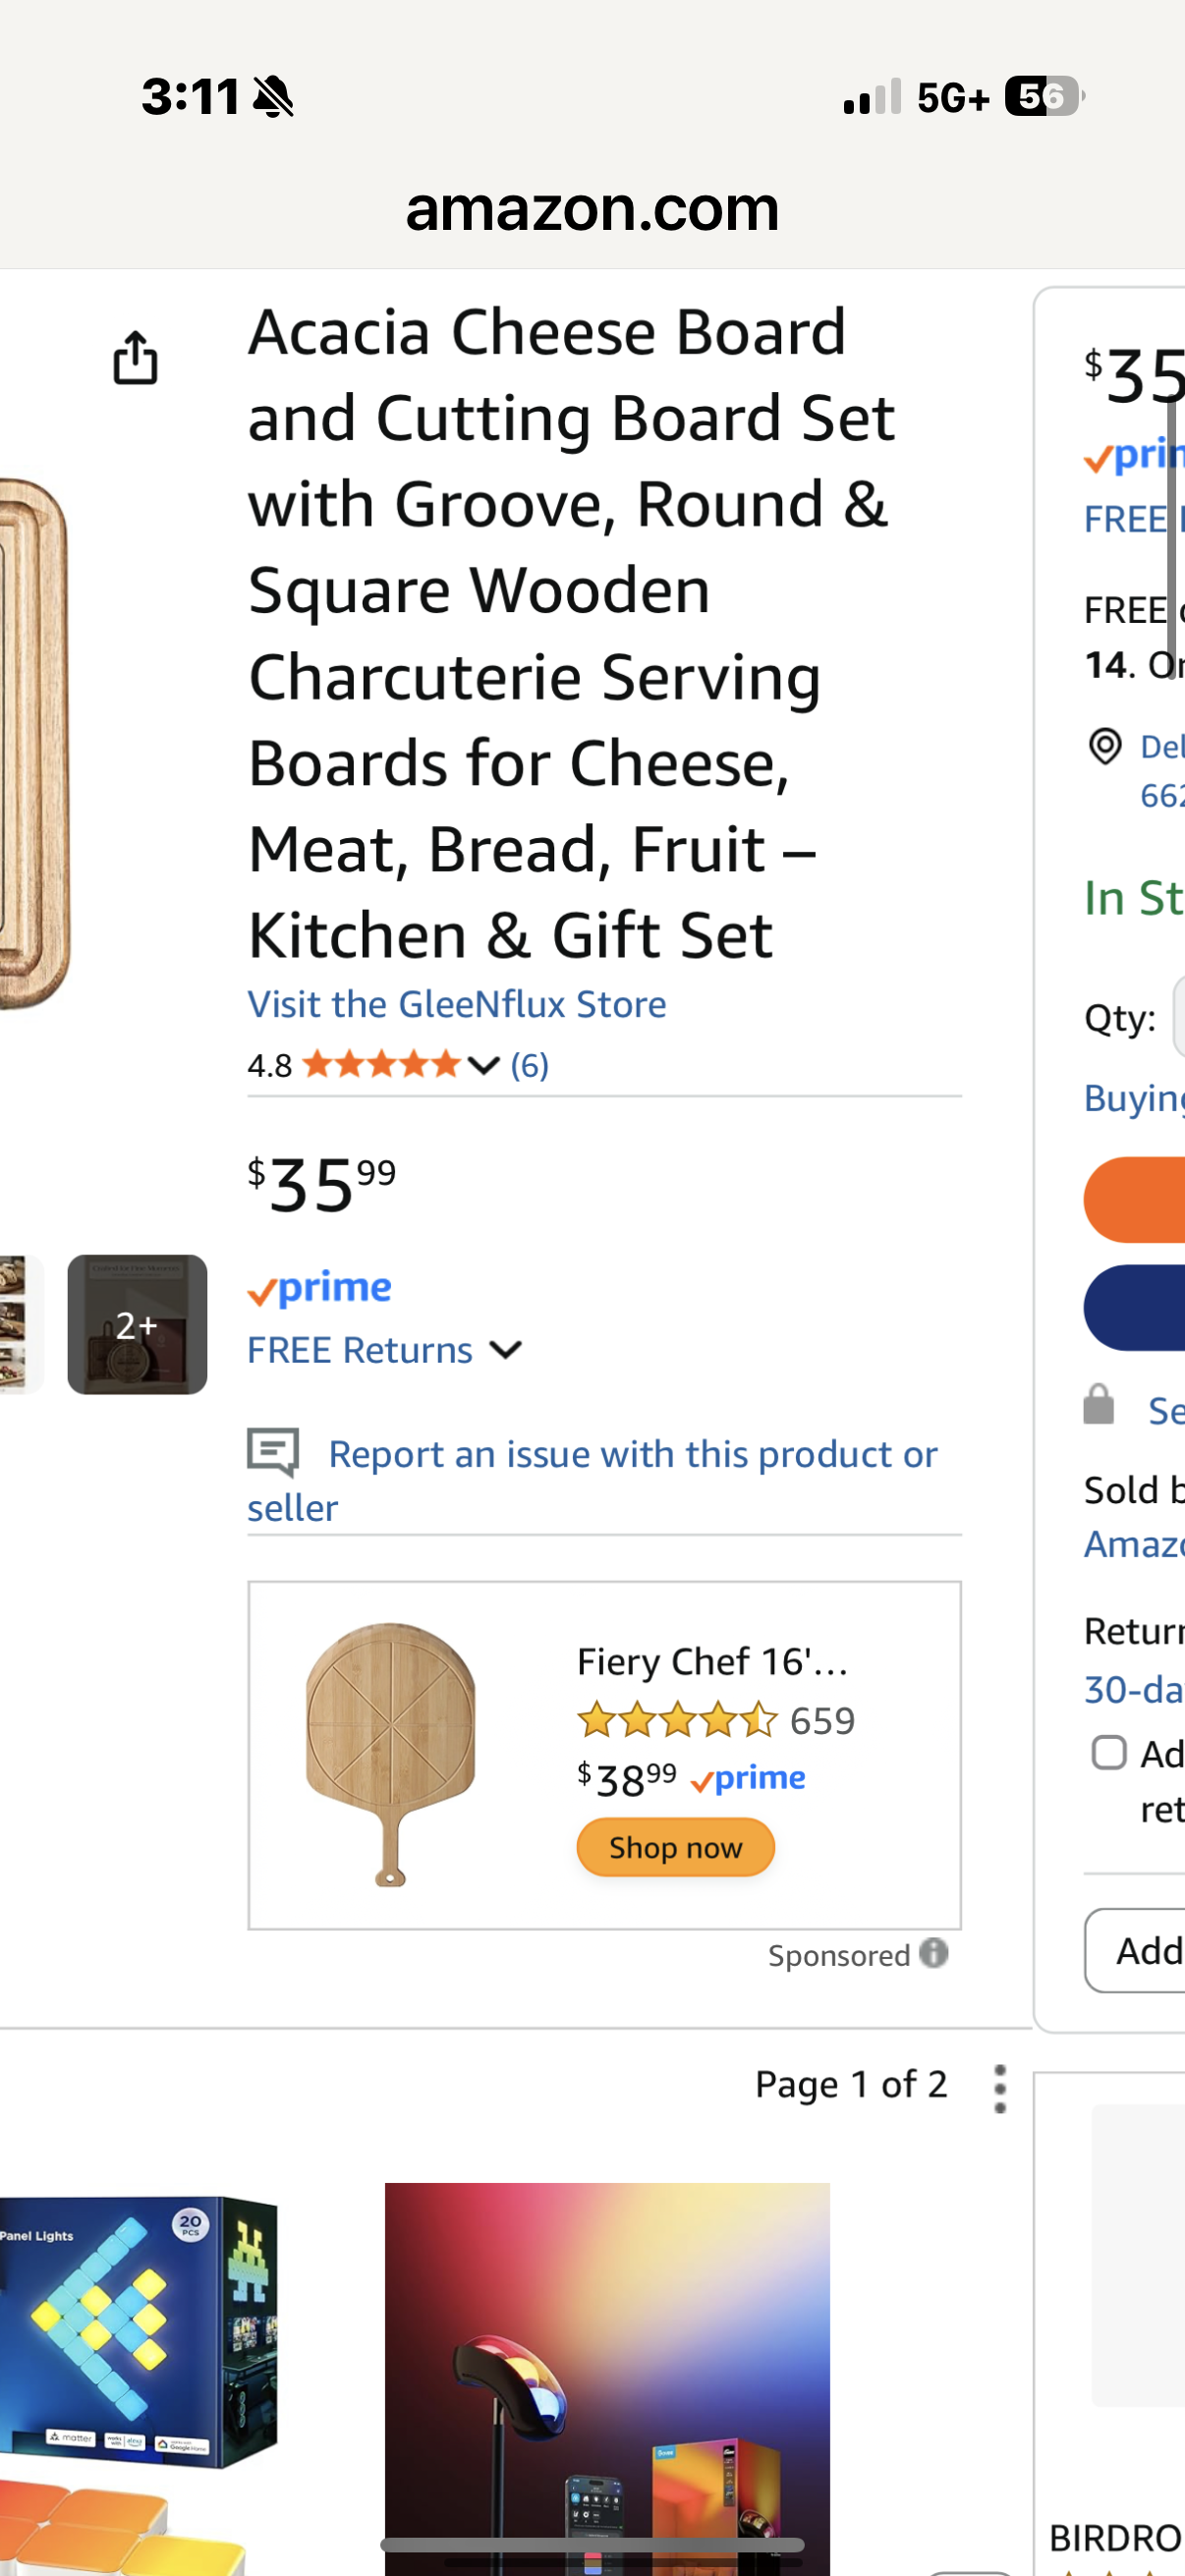Screen dimensions: 1185x2576
Task: Open the Fiery Chef pizza board ad image
Action: click(x=390, y=1753)
